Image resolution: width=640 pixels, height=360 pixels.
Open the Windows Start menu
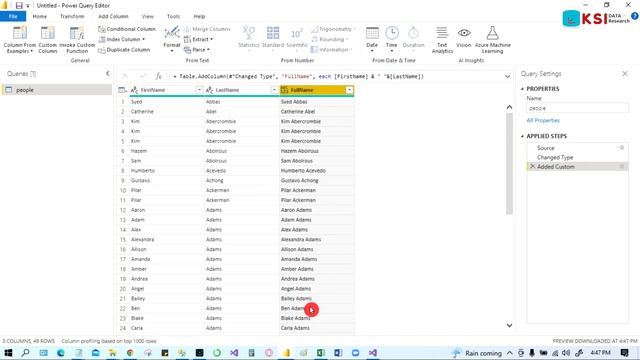click(8, 353)
